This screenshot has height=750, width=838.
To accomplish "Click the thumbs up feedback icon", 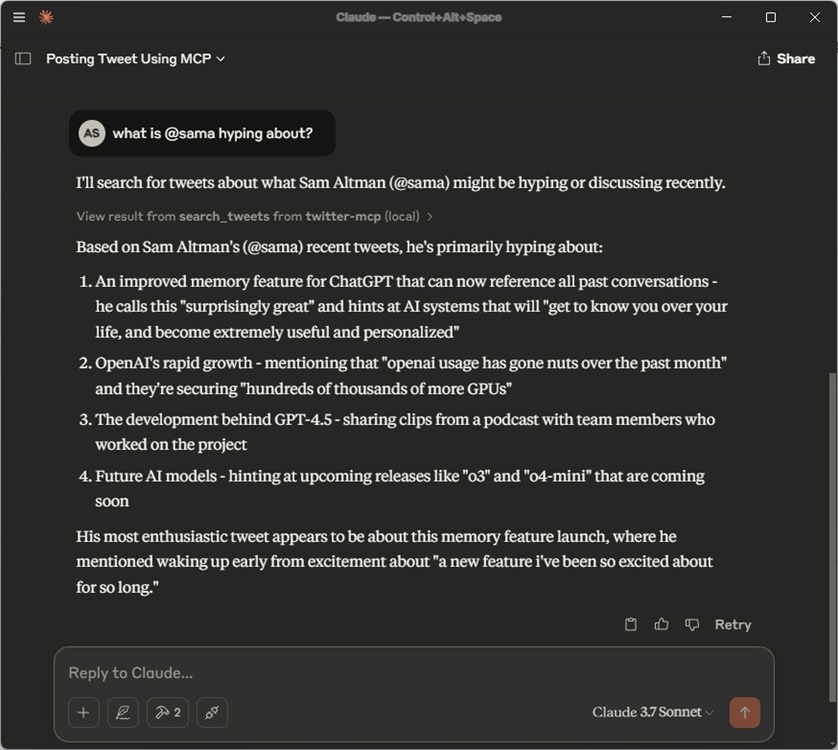I will 661,624.
